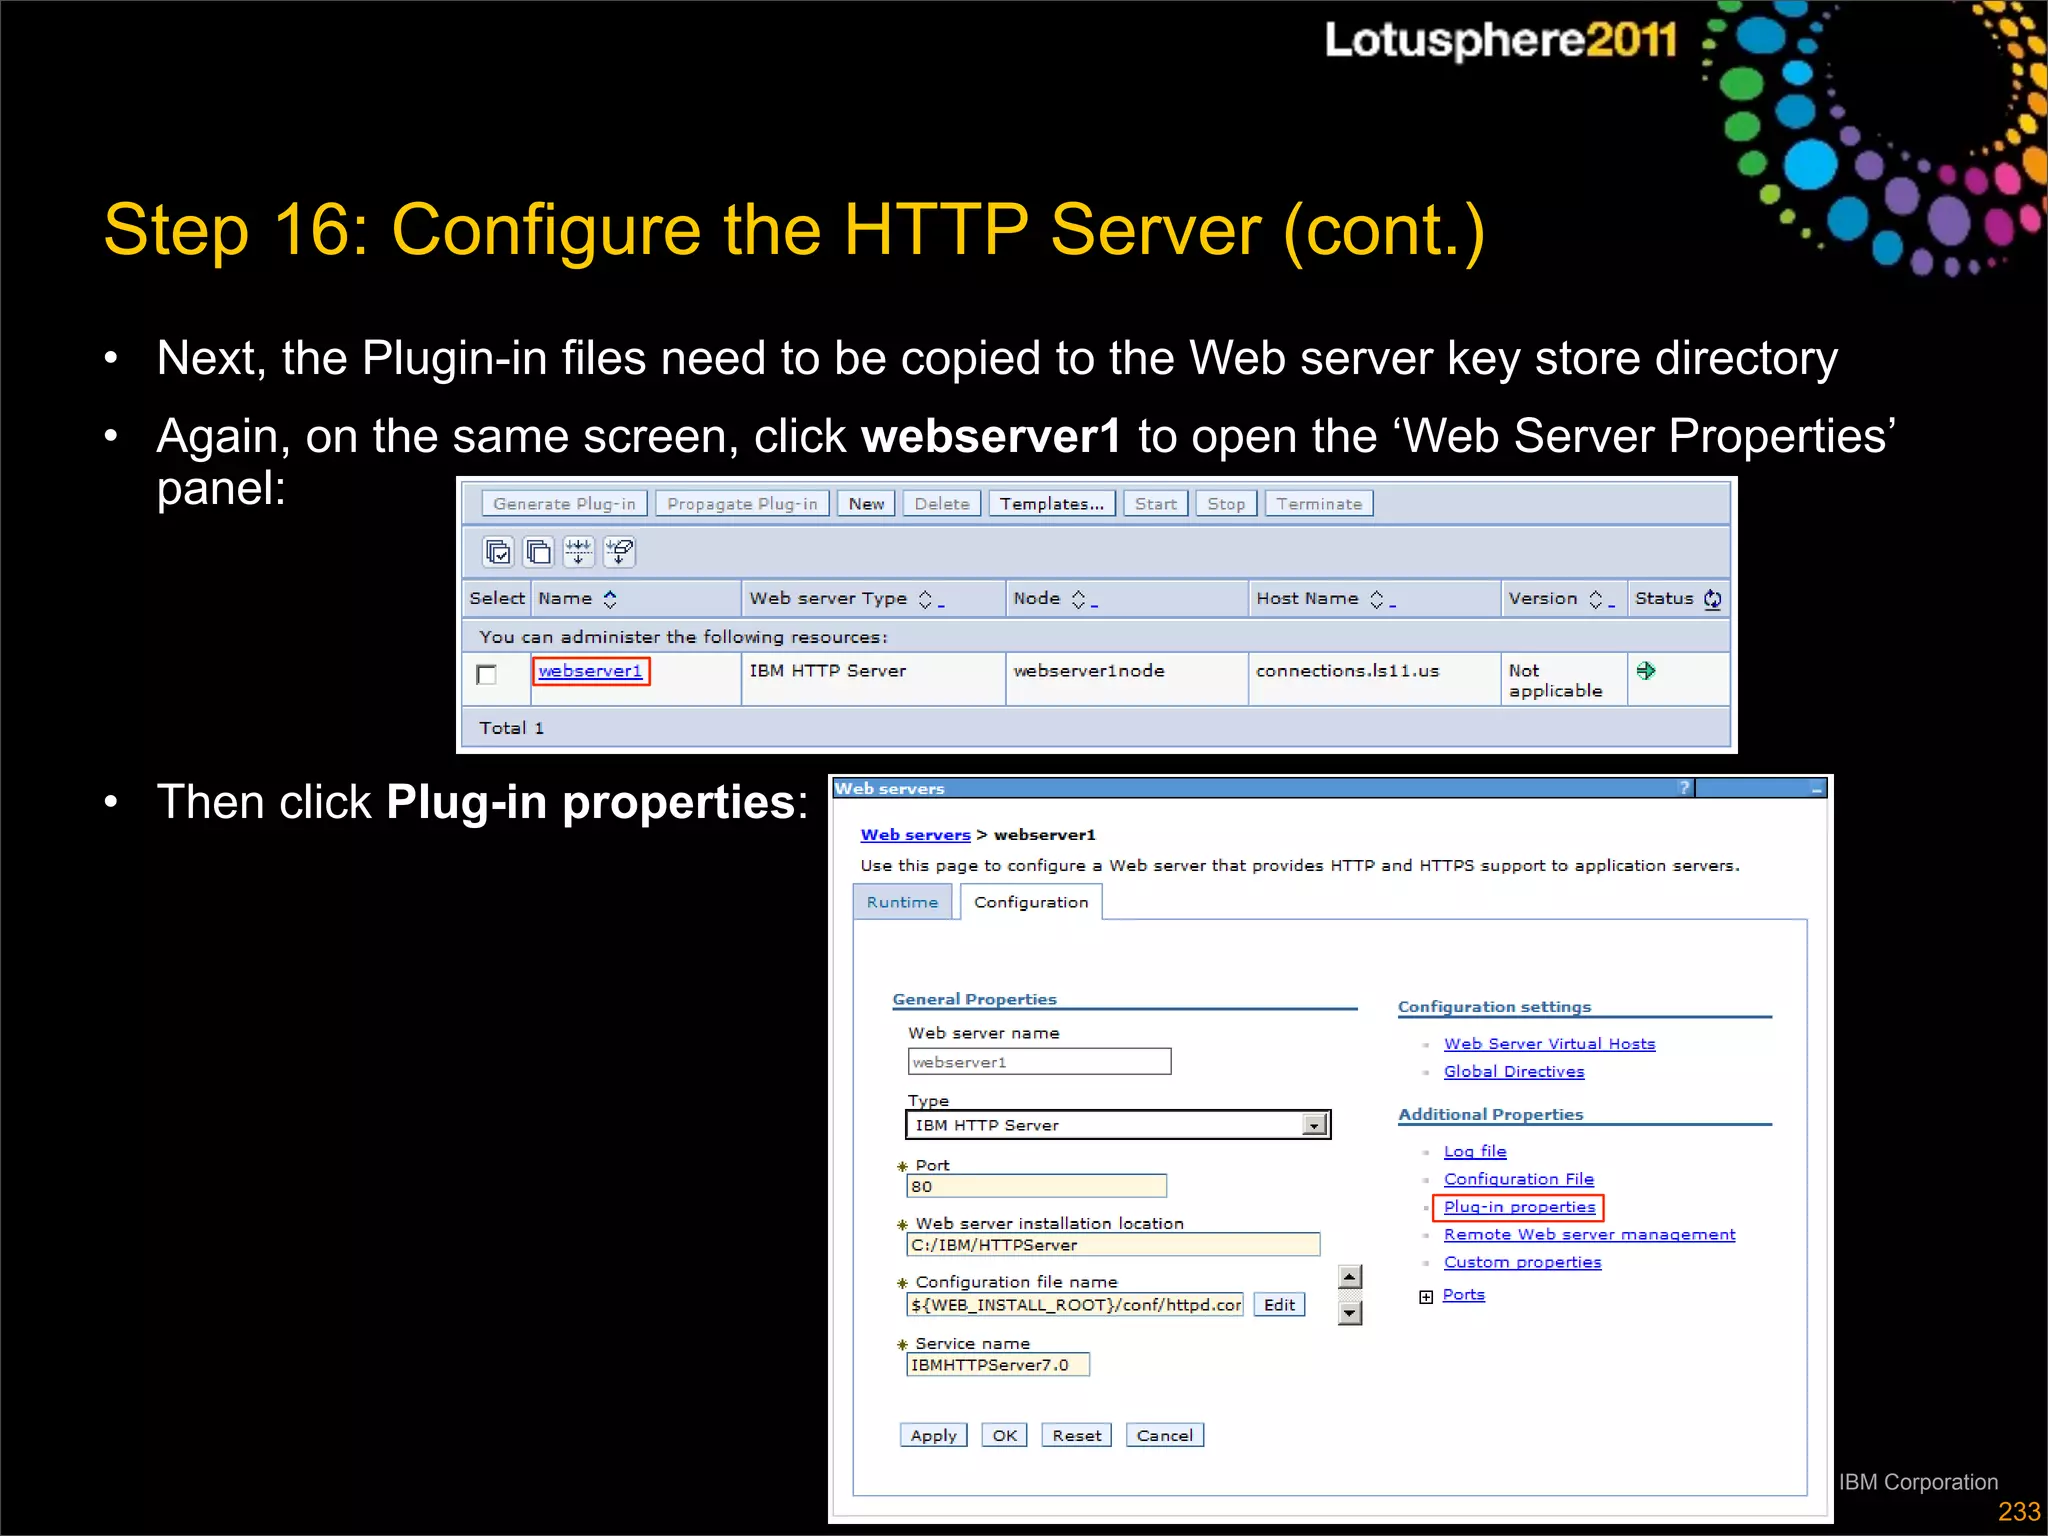Open the webserver1 link in the table

pos(590,671)
